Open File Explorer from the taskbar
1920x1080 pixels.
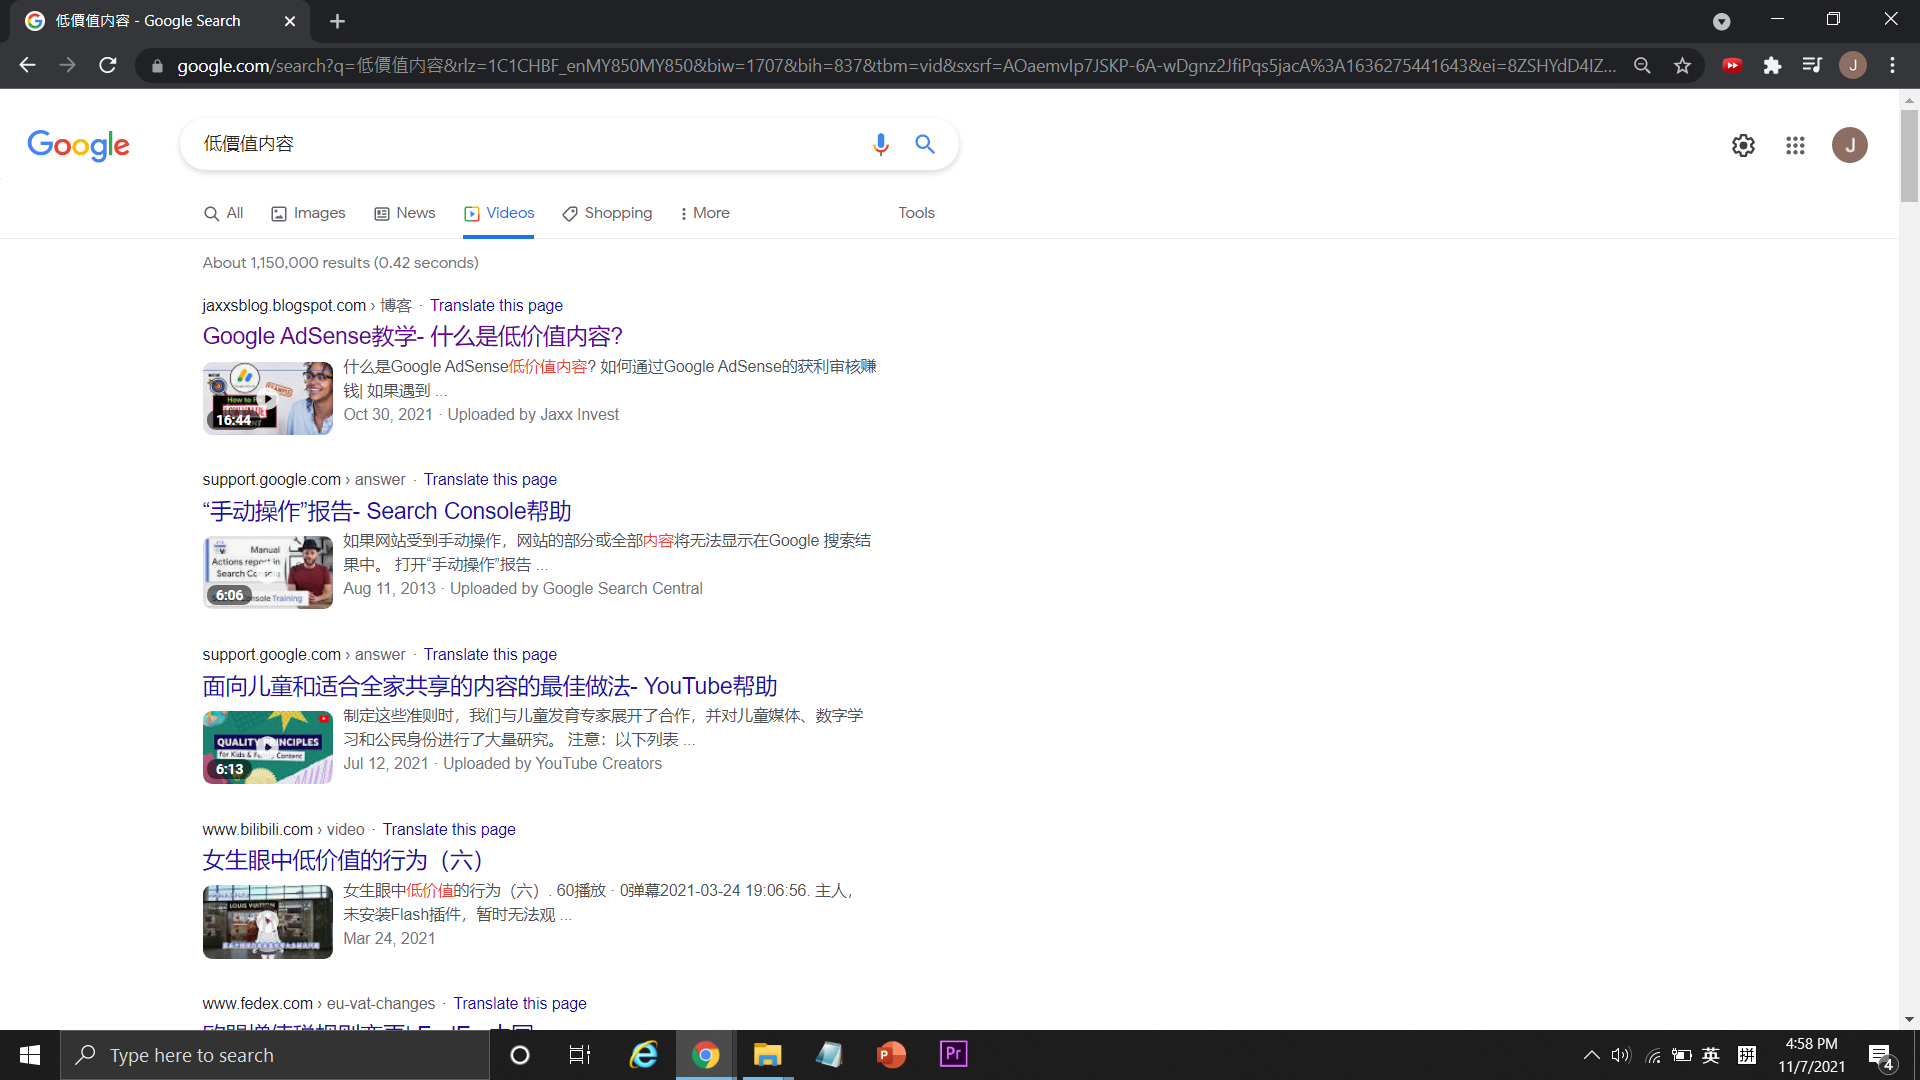(767, 1055)
